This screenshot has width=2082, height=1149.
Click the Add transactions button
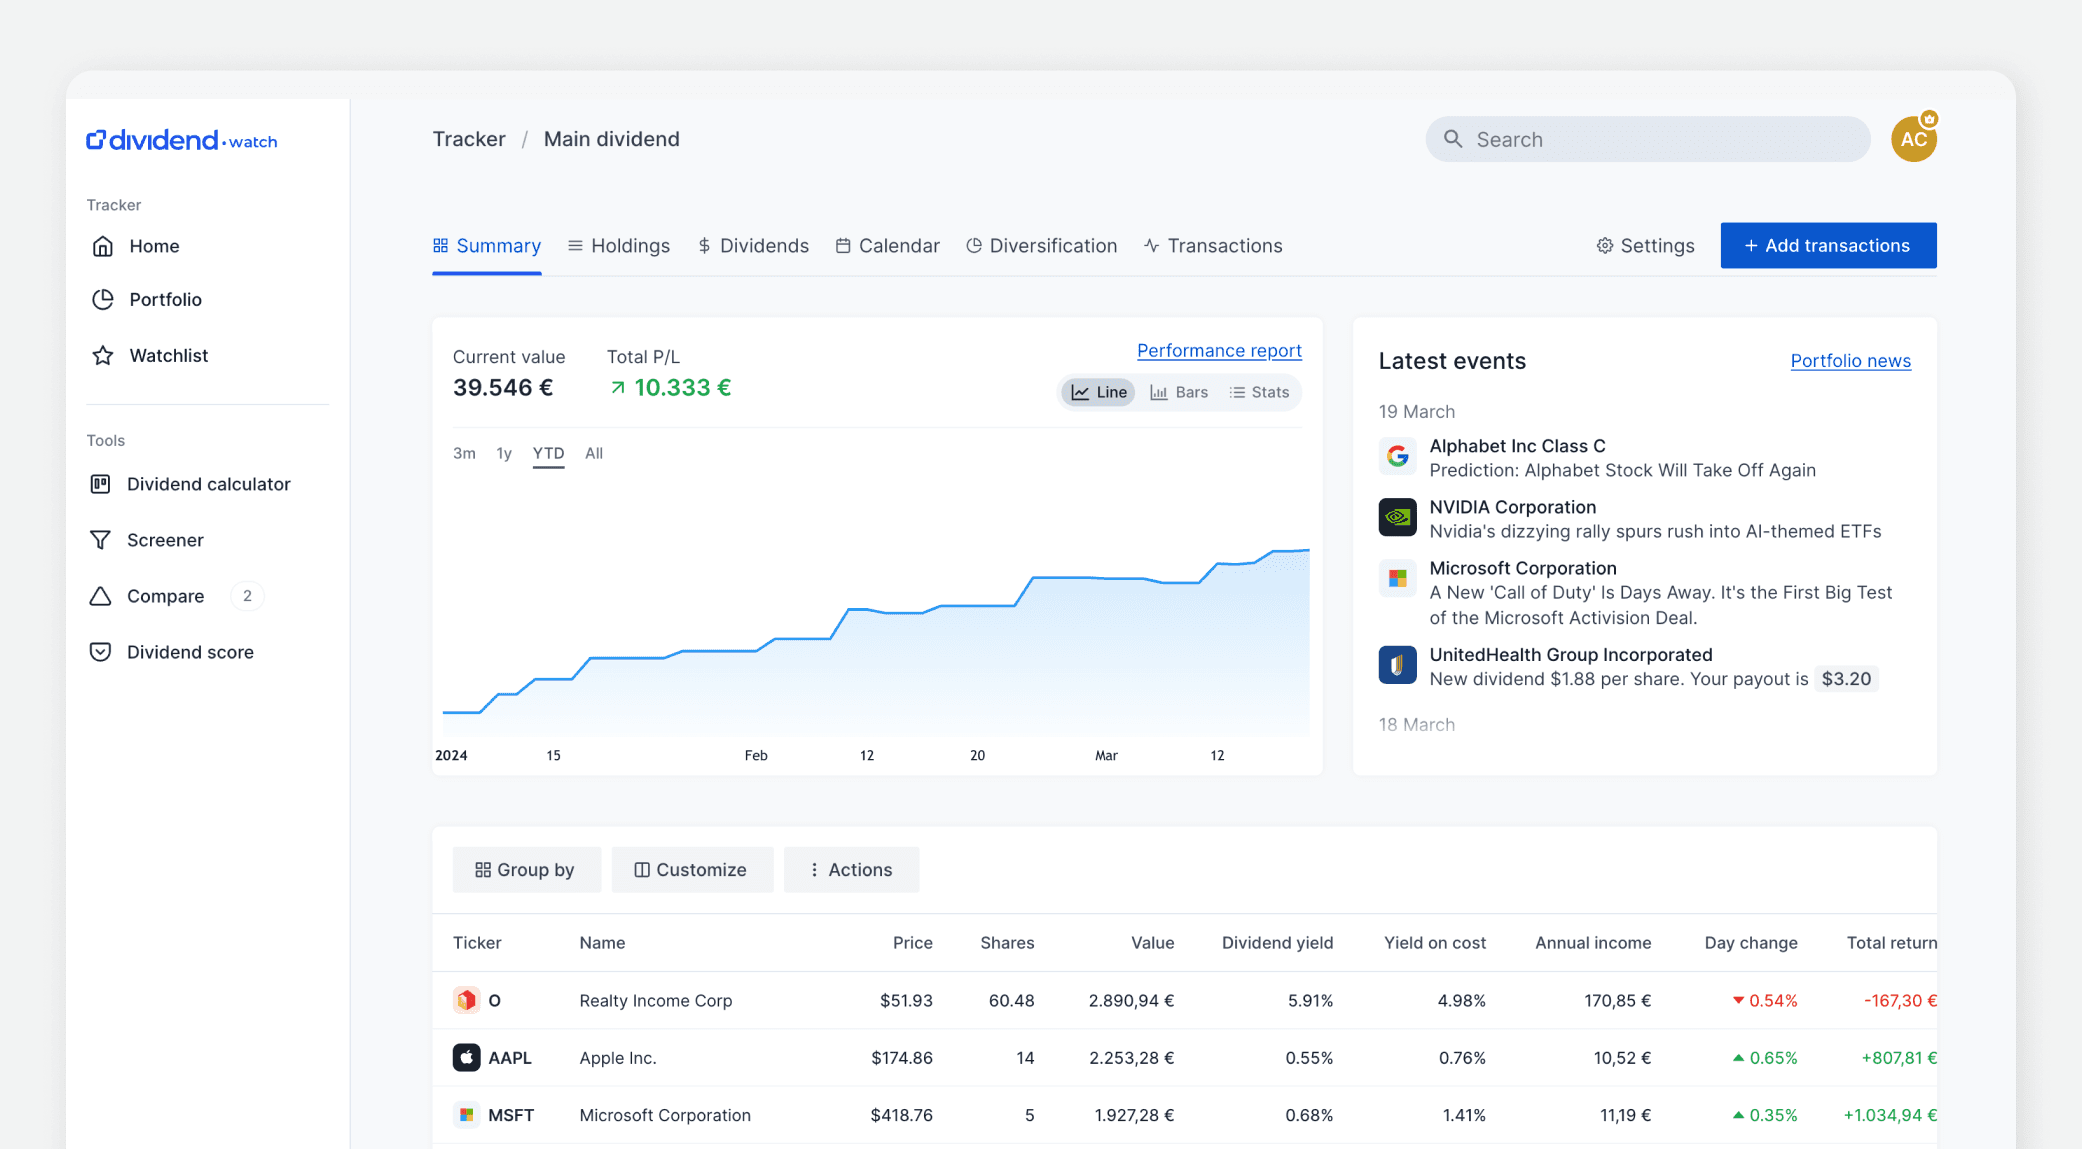pyautogui.click(x=1828, y=246)
